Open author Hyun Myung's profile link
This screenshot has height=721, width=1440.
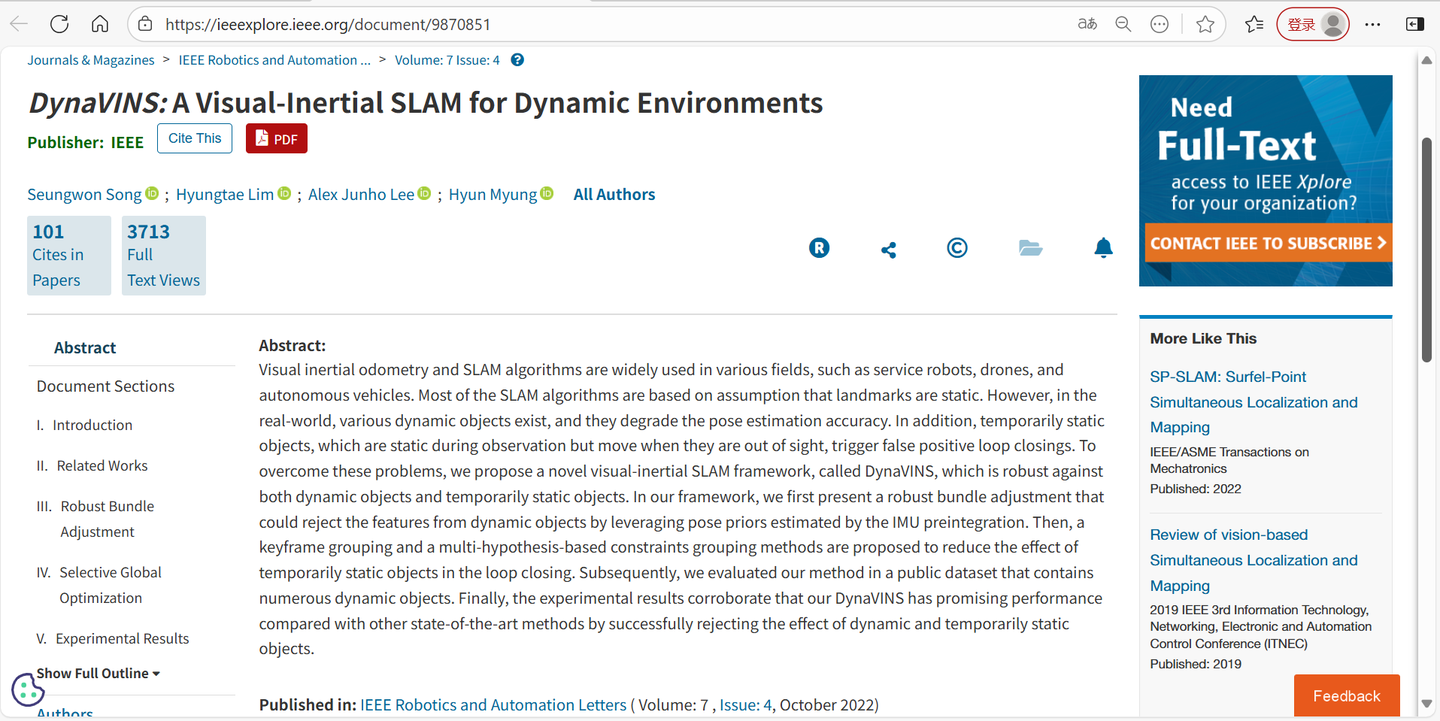(x=493, y=194)
